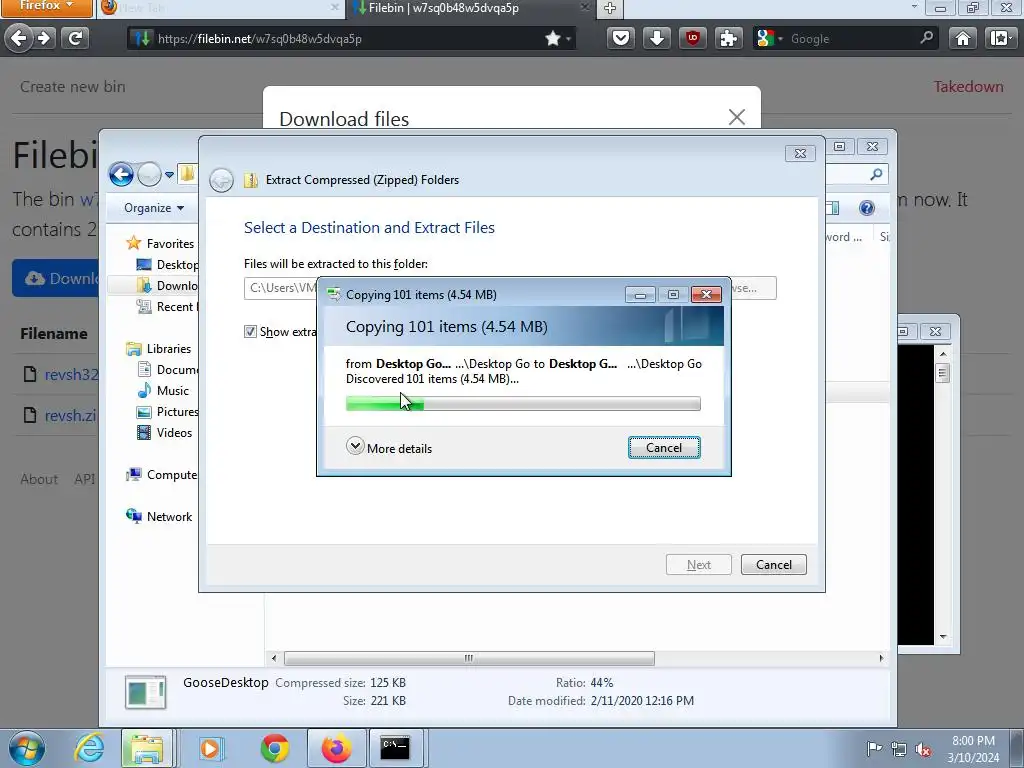
Task: Switch to Command Prompt taskbar icon
Action: pos(396,748)
